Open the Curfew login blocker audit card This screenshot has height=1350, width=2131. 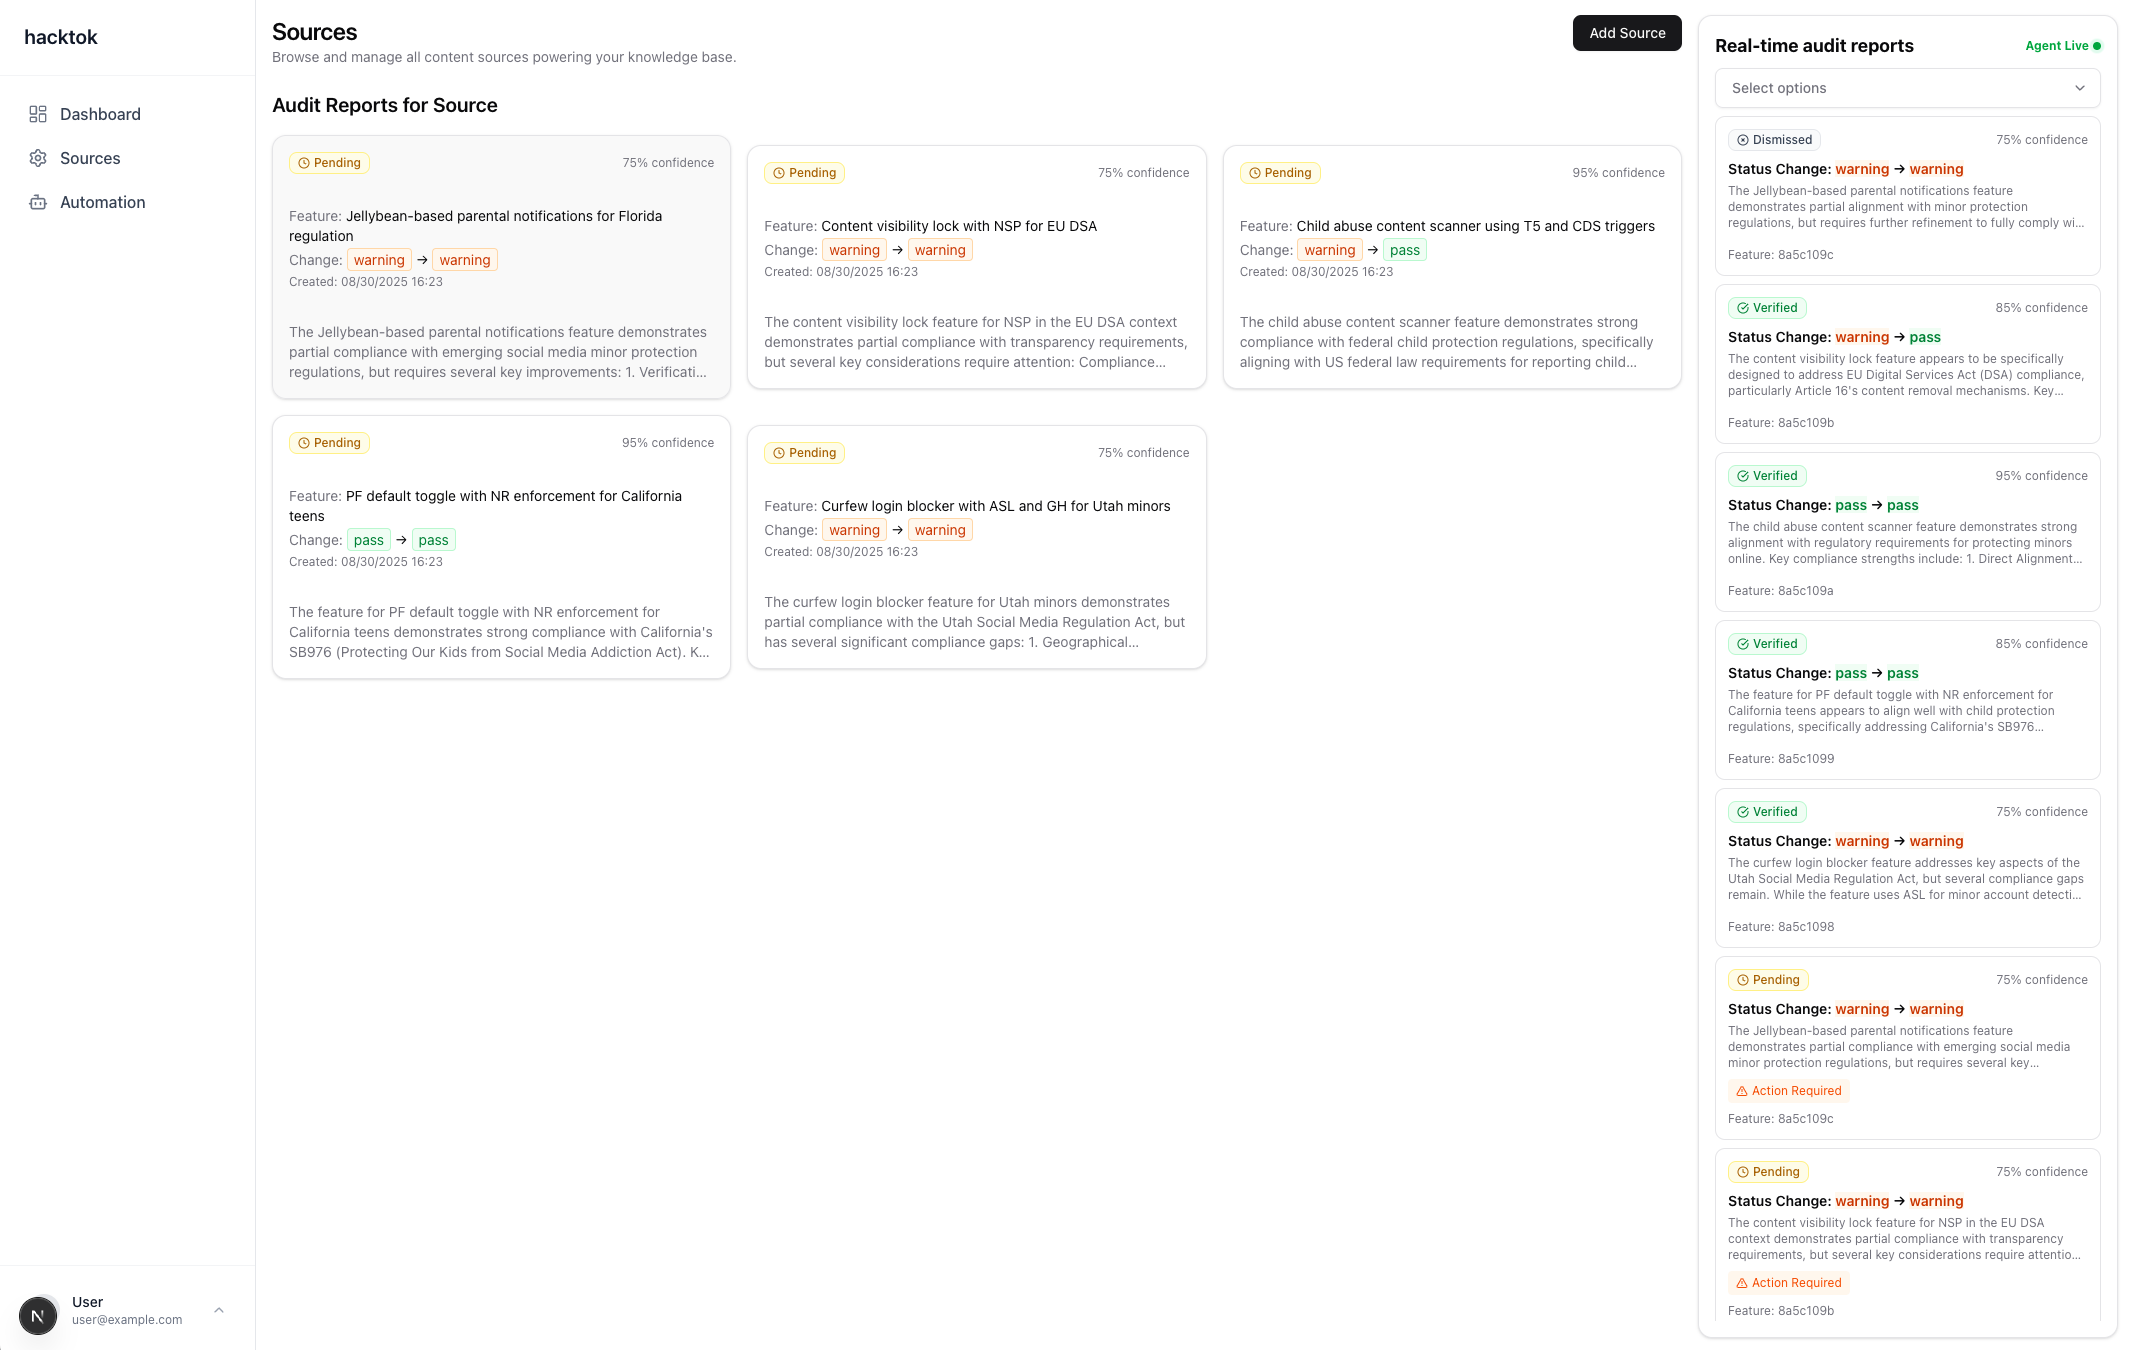(976, 547)
